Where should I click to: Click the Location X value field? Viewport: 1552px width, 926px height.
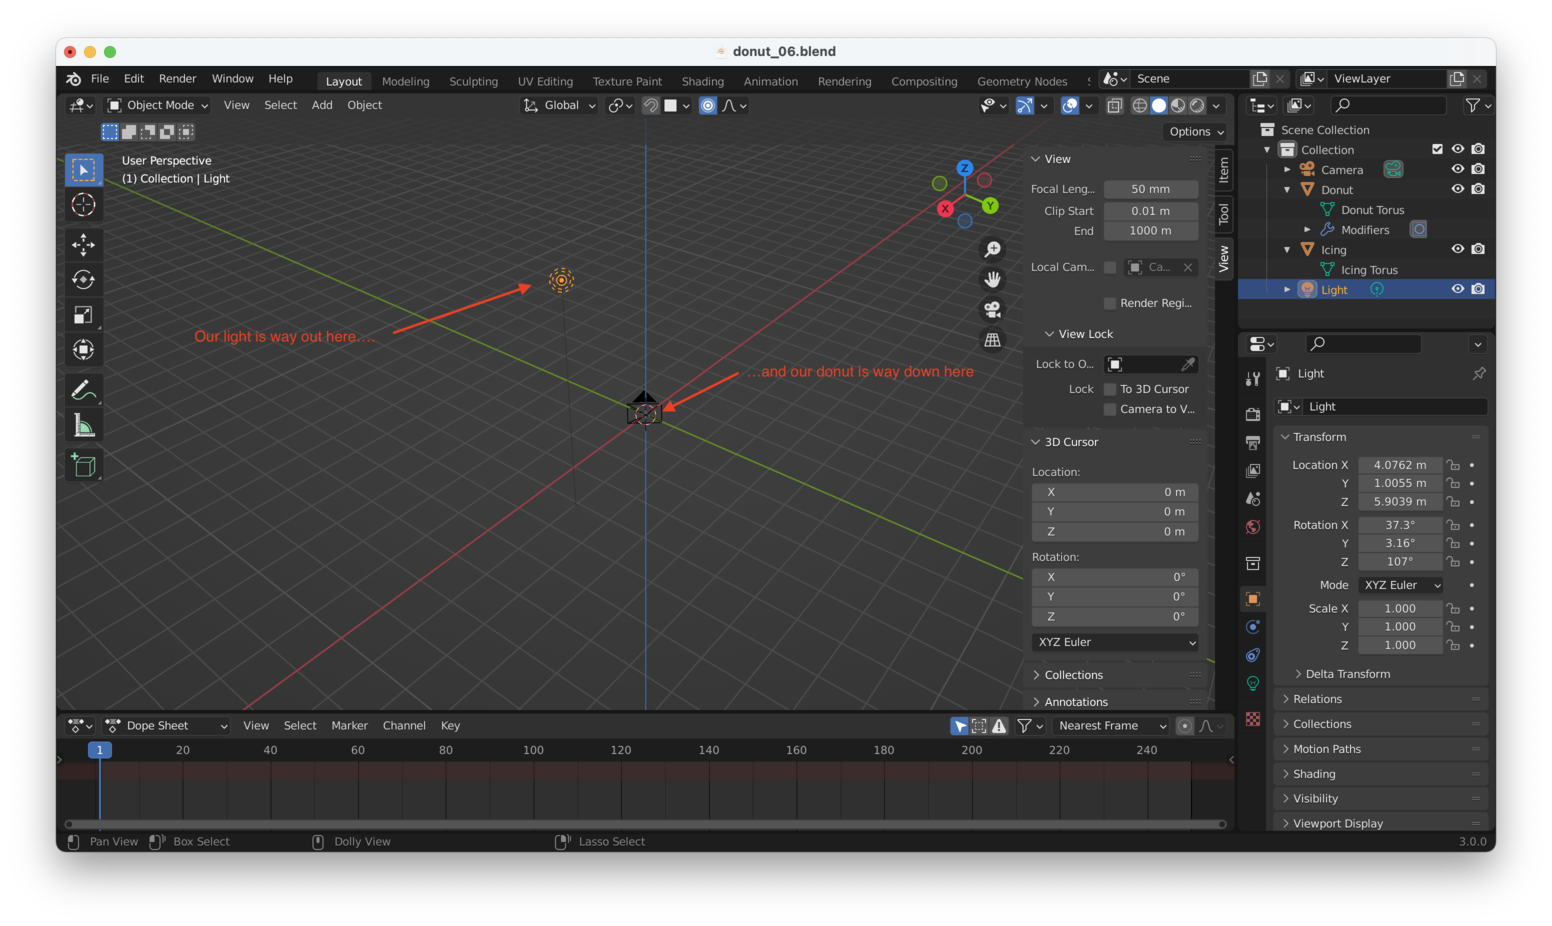pos(1399,465)
